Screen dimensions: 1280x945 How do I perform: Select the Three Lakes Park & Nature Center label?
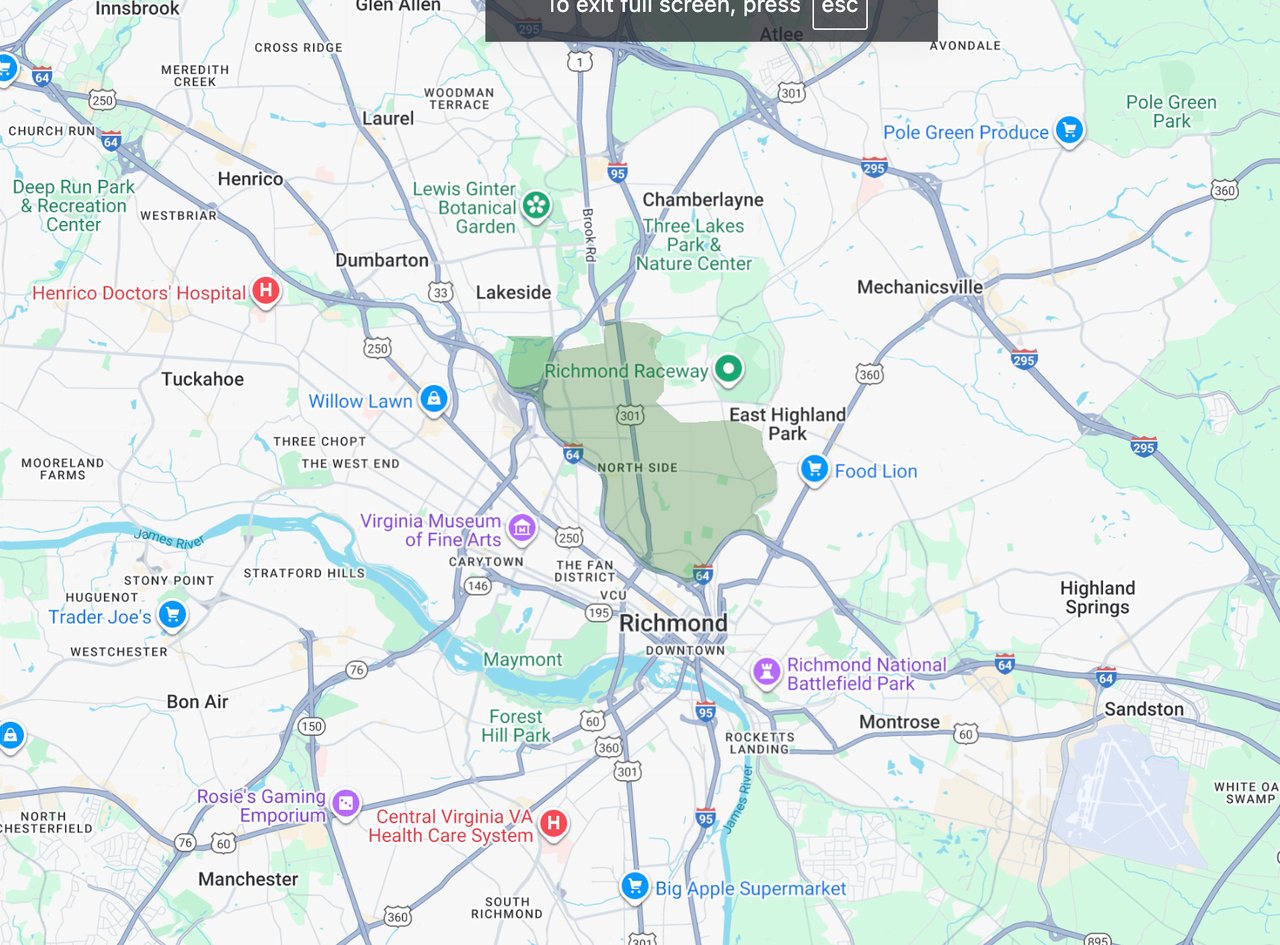tap(694, 245)
